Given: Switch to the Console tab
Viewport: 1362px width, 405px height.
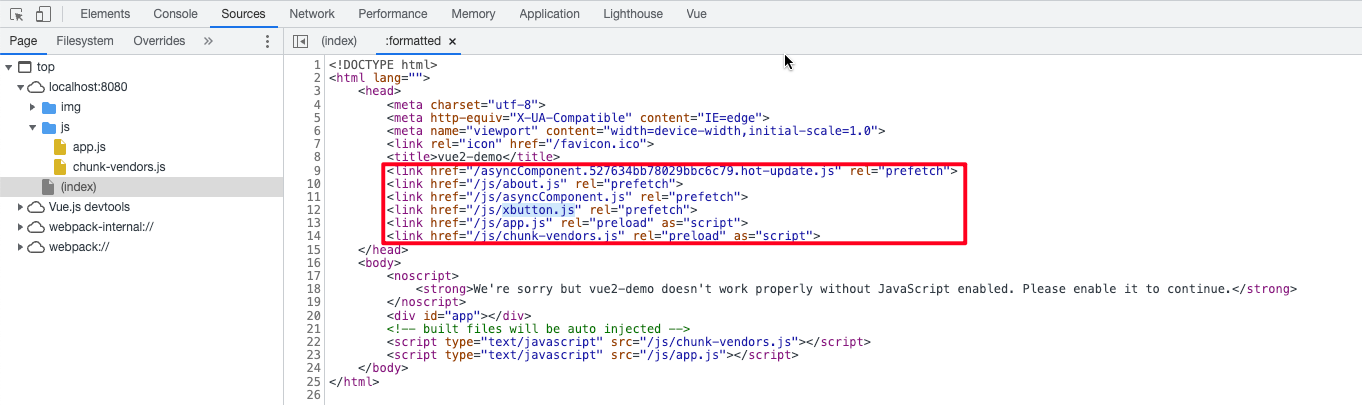Looking at the screenshot, I should pyautogui.click(x=175, y=14).
